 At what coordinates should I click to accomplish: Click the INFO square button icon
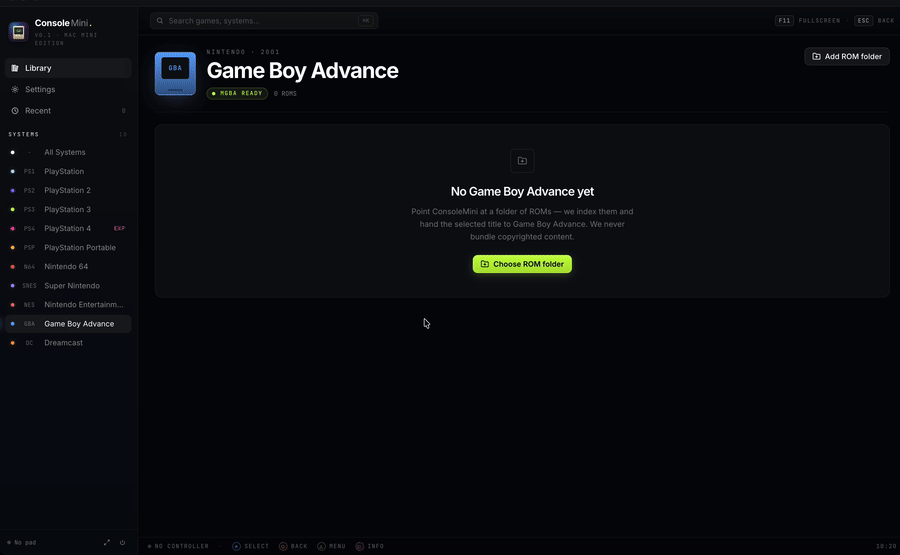click(x=359, y=546)
